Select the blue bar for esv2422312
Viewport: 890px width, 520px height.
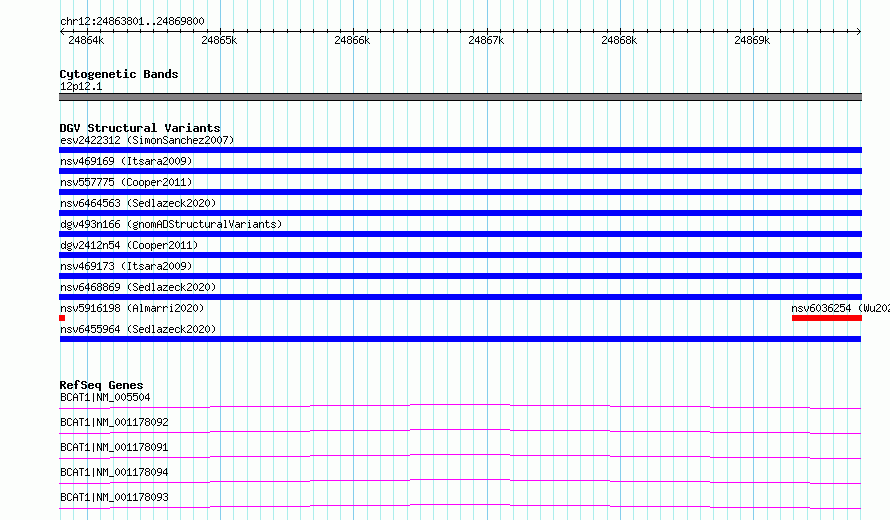tap(460, 150)
